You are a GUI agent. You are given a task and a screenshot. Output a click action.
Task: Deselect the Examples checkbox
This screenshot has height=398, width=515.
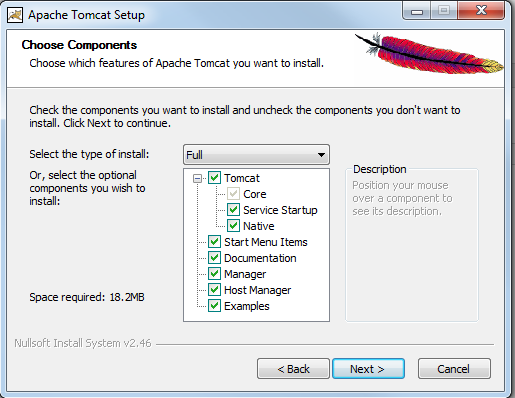pyautogui.click(x=214, y=306)
